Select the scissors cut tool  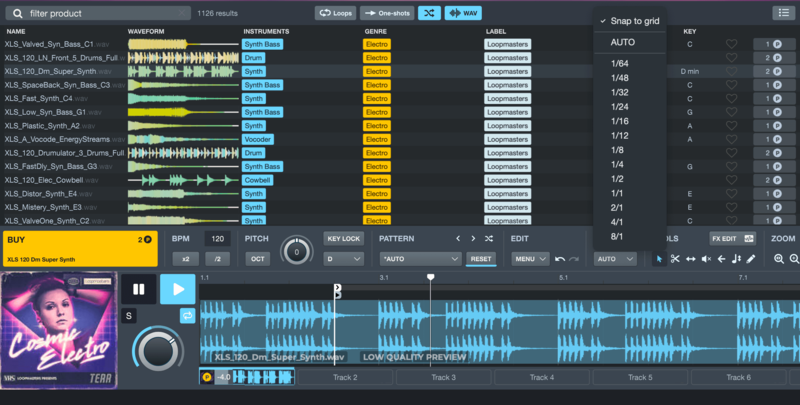[675, 259]
